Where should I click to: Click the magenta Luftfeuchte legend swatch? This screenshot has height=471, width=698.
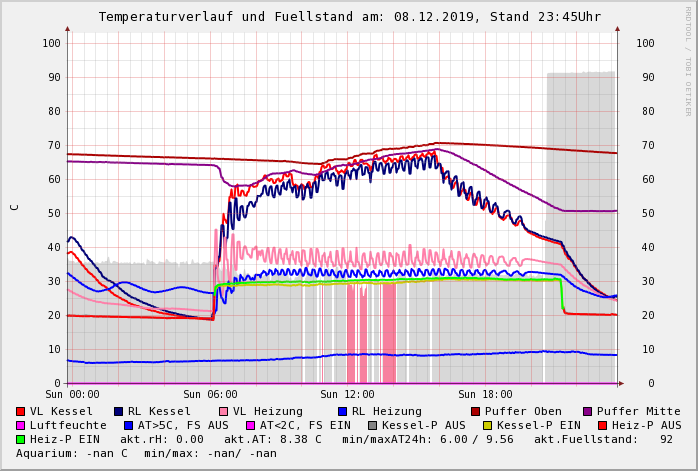tap(21, 425)
